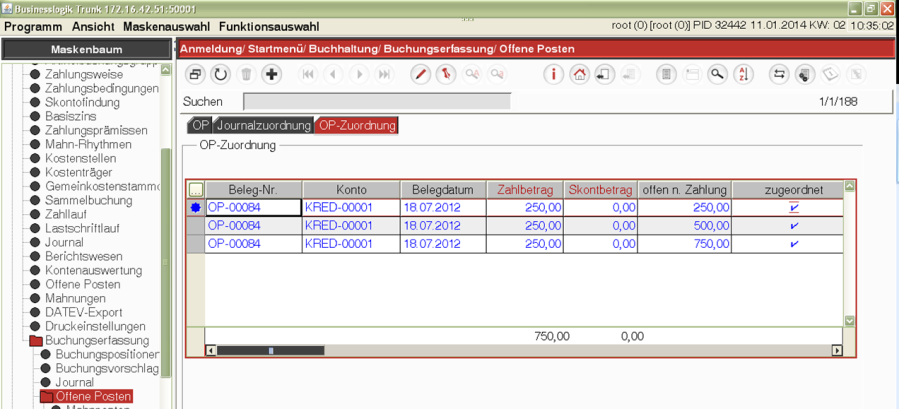Open the info icon in toolbar
The width and height of the screenshot is (899, 409).
[x=553, y=74]
